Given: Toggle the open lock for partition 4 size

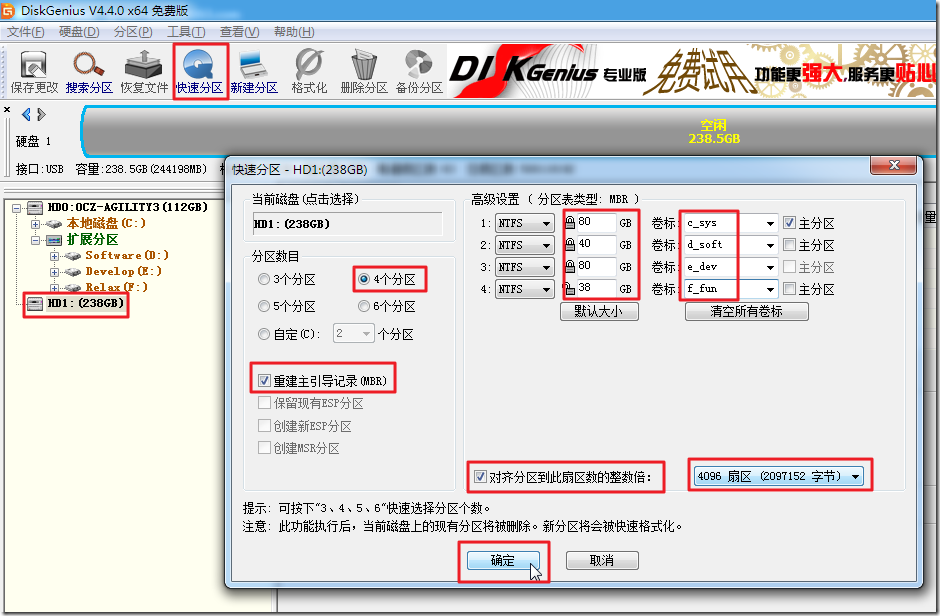Looking at the screenshot, I should [x=570, y=288].
